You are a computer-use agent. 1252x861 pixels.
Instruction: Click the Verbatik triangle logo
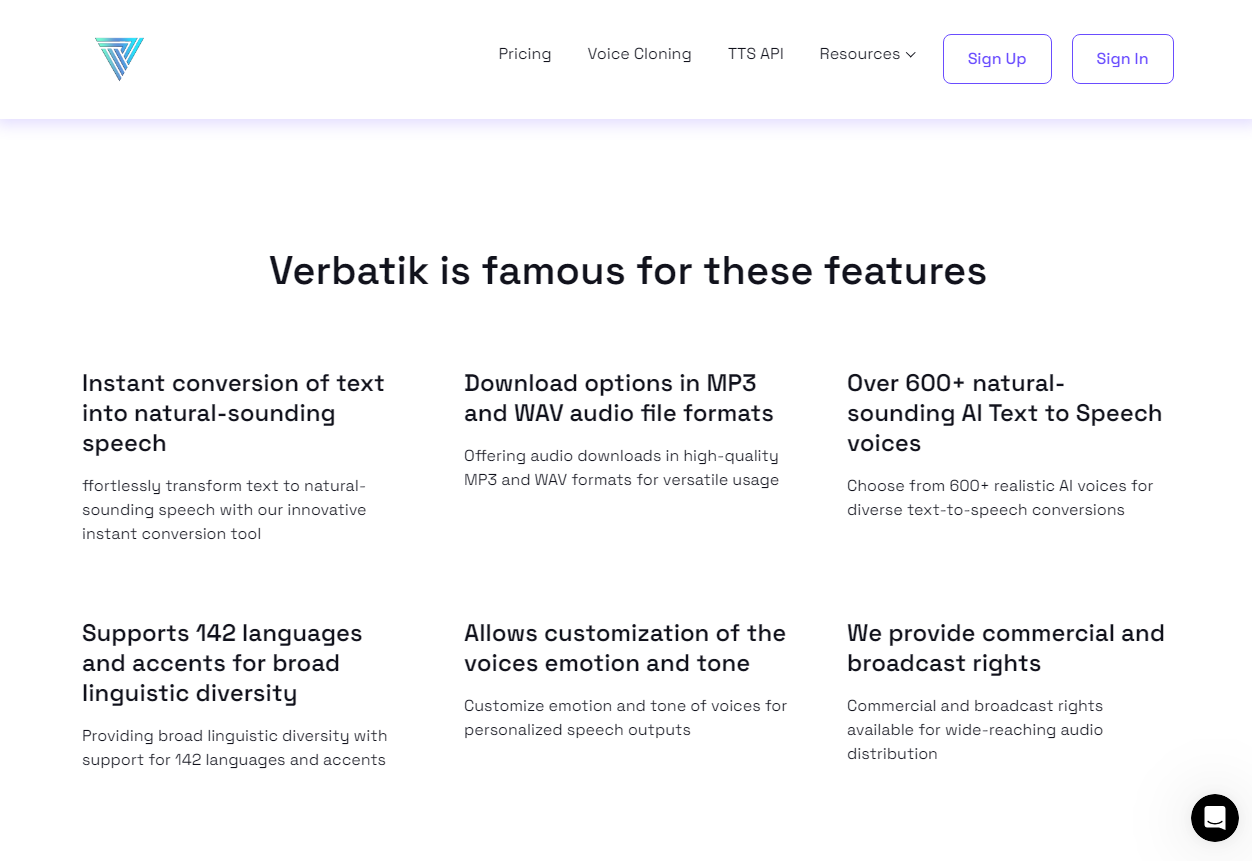pyautogui.click(x=119, y=59)
